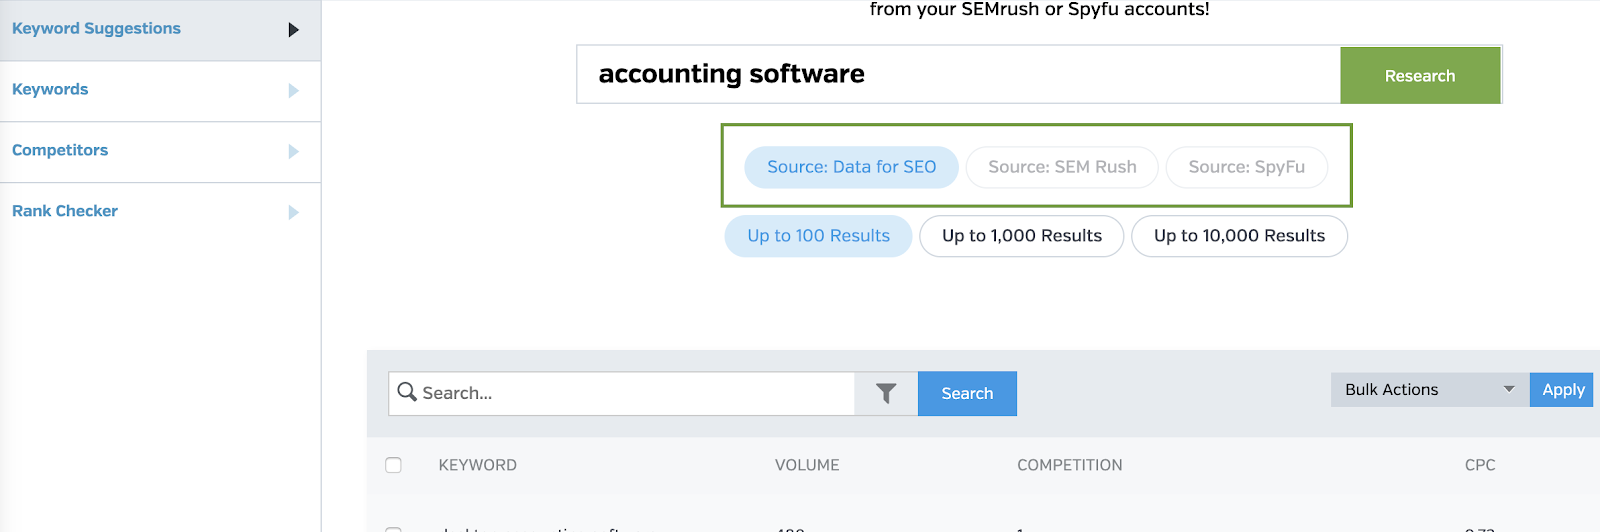The width and height of the screenshot is (1600, 532).
Task: Choose Up to 10,000 Results
Action: click(1239, 236)
